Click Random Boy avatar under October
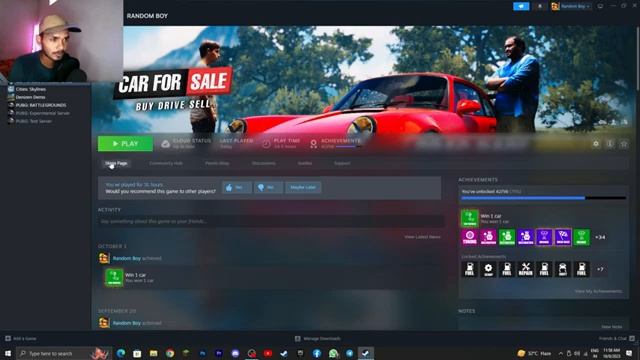Screen dimensions: 640x360 (x=104, y=258)
